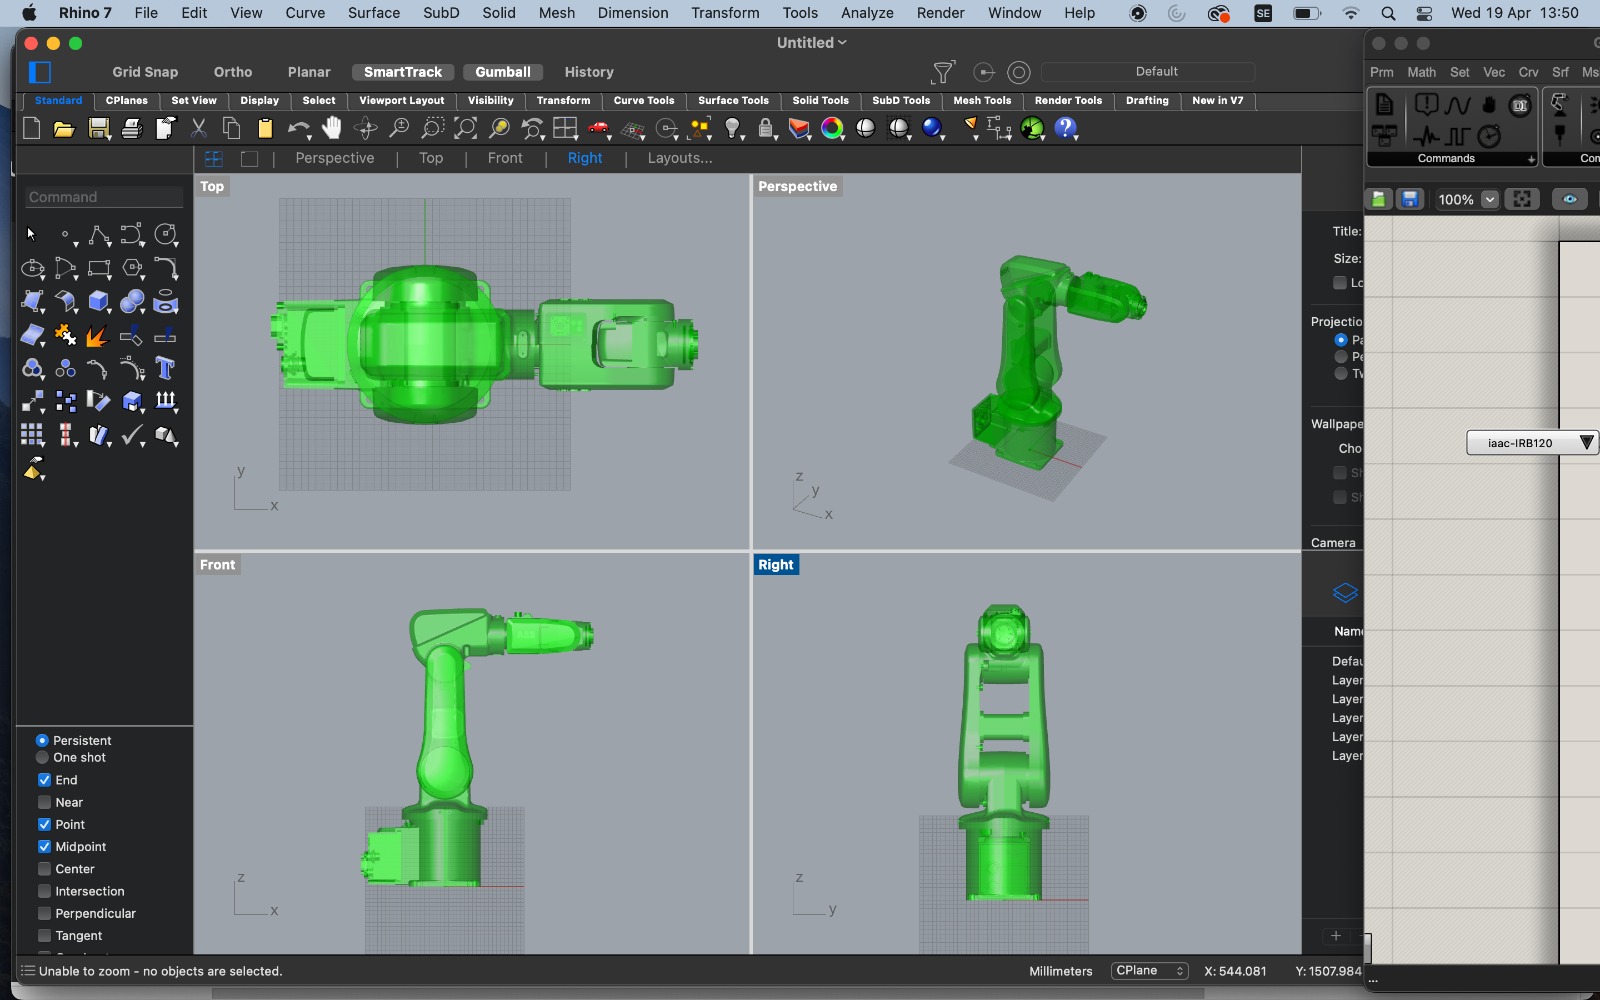Disable SmartTrack

coord(403,72)
